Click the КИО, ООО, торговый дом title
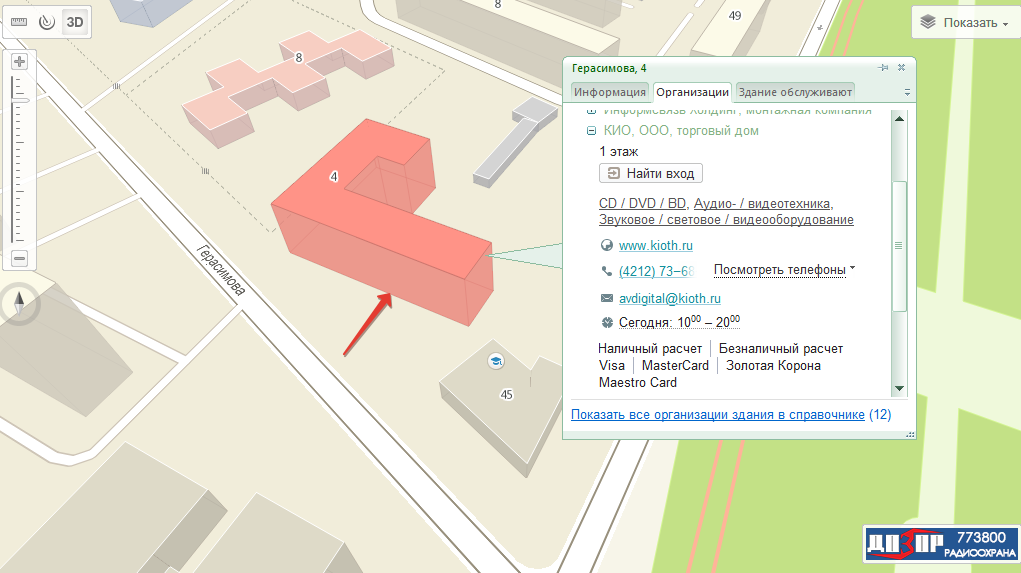The width and height of the screenshot is (1021, 573). click(x=681, y=131)
